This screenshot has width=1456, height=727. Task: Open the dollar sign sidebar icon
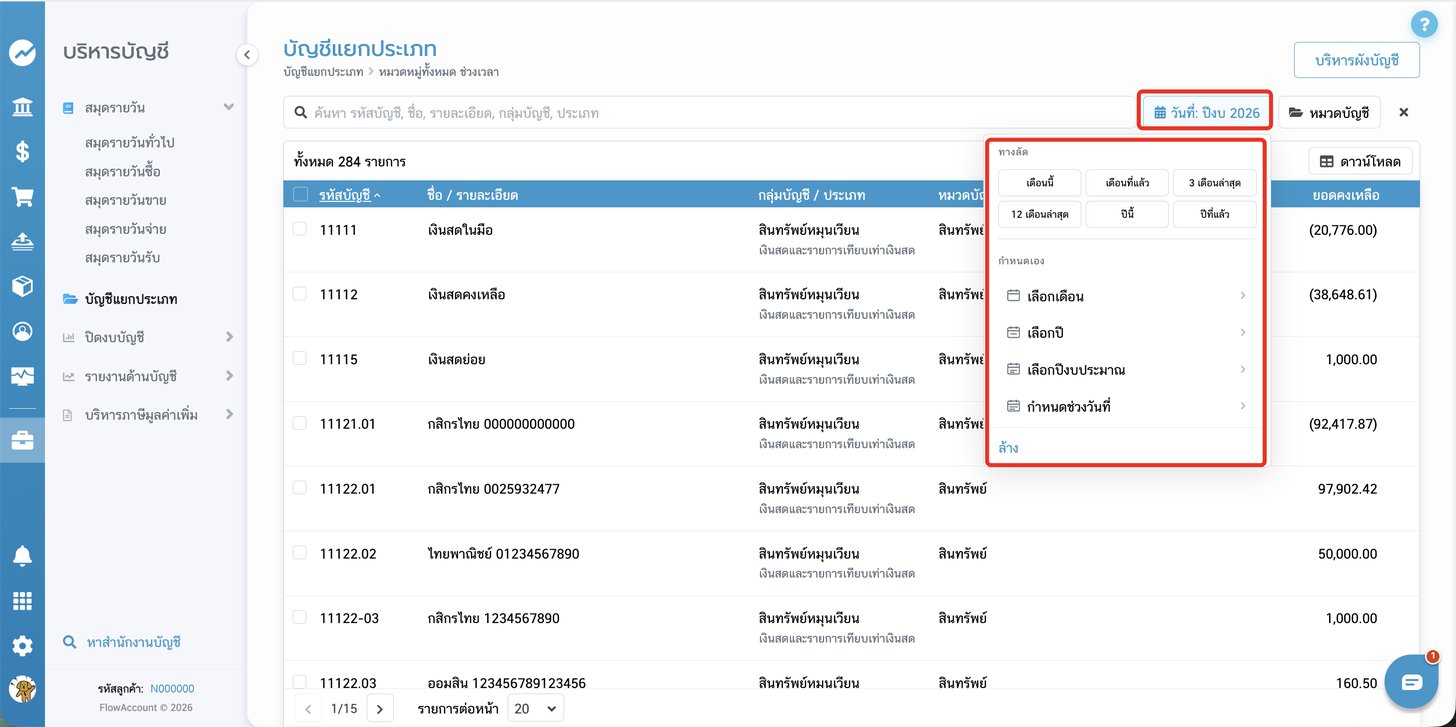click(22, 152)
